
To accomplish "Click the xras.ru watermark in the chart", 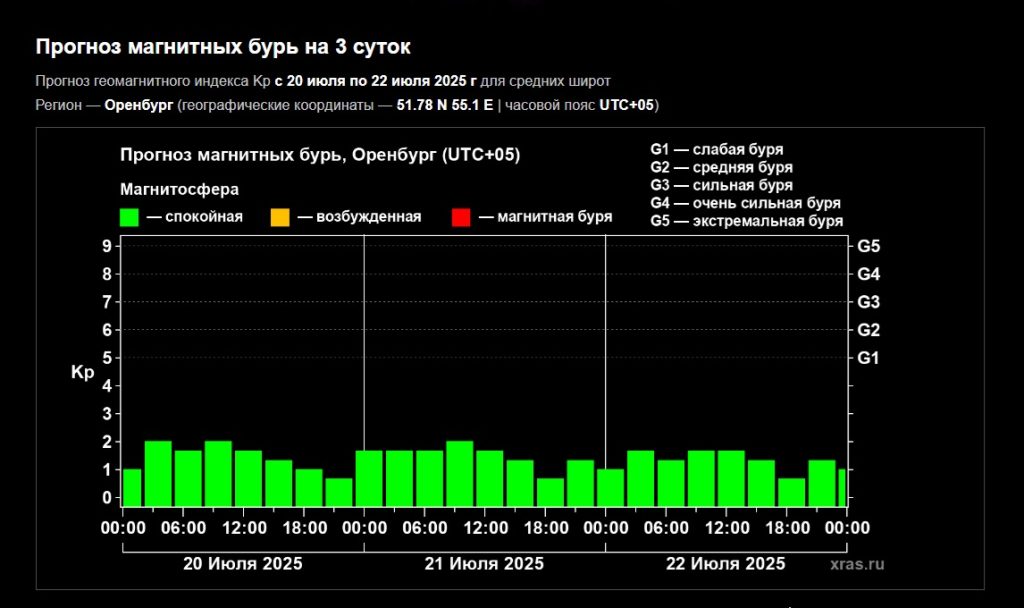I will point(857,564).
